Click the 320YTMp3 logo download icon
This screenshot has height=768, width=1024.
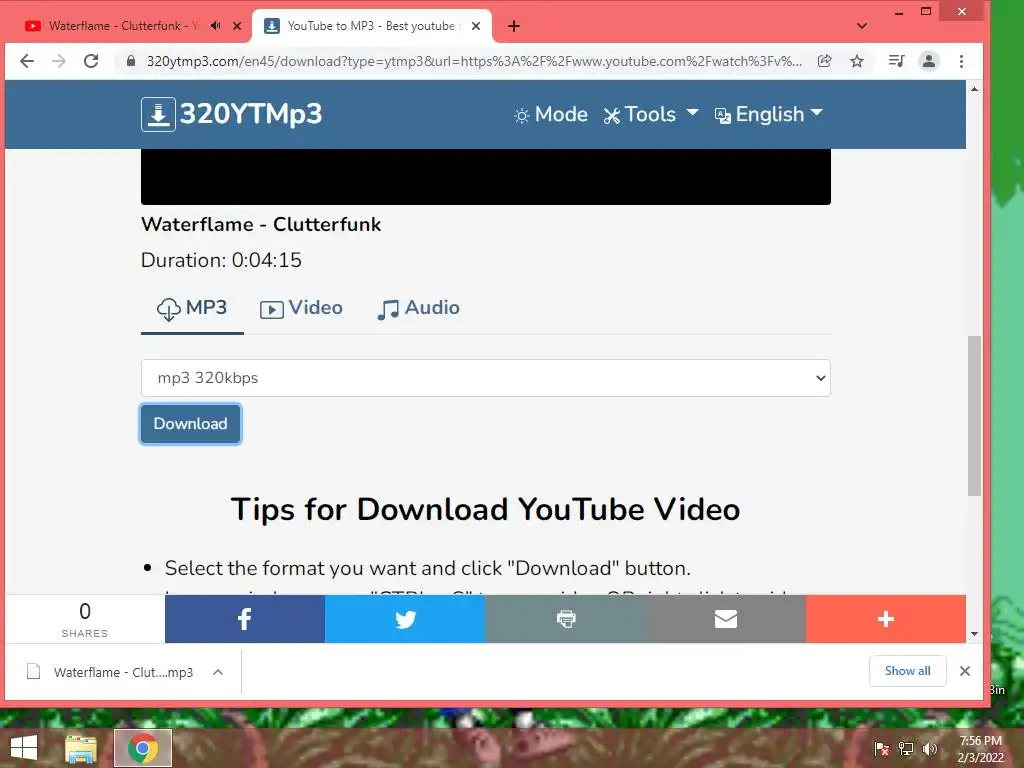[158, 114]
